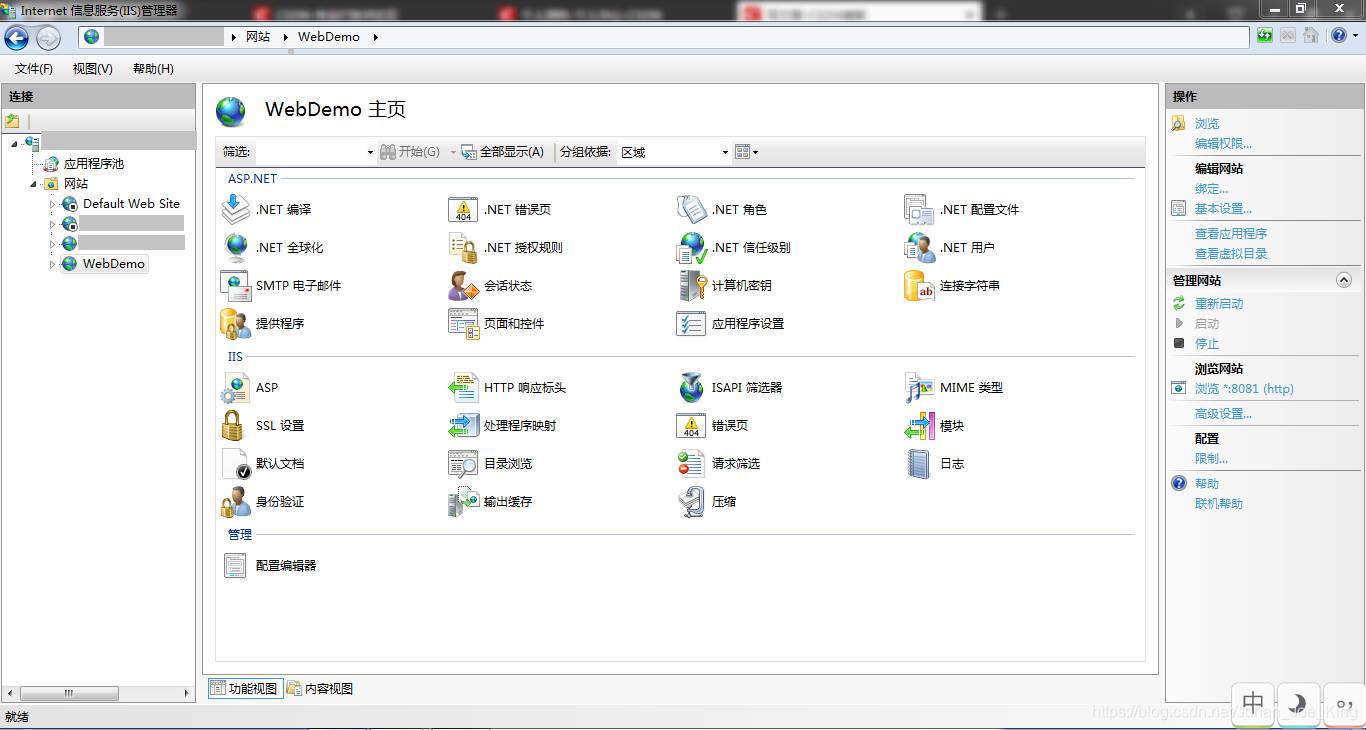Expand the WebDemo tree node
The width and height of the screenshot is (1366, 730).
pyautogui.click(x=53, y=264)
